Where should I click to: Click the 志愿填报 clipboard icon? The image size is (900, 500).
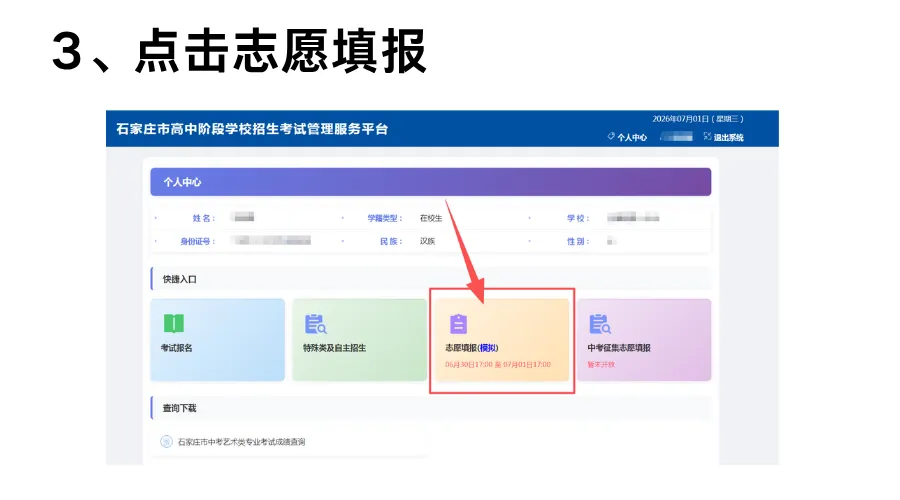(x=458, y=324)
